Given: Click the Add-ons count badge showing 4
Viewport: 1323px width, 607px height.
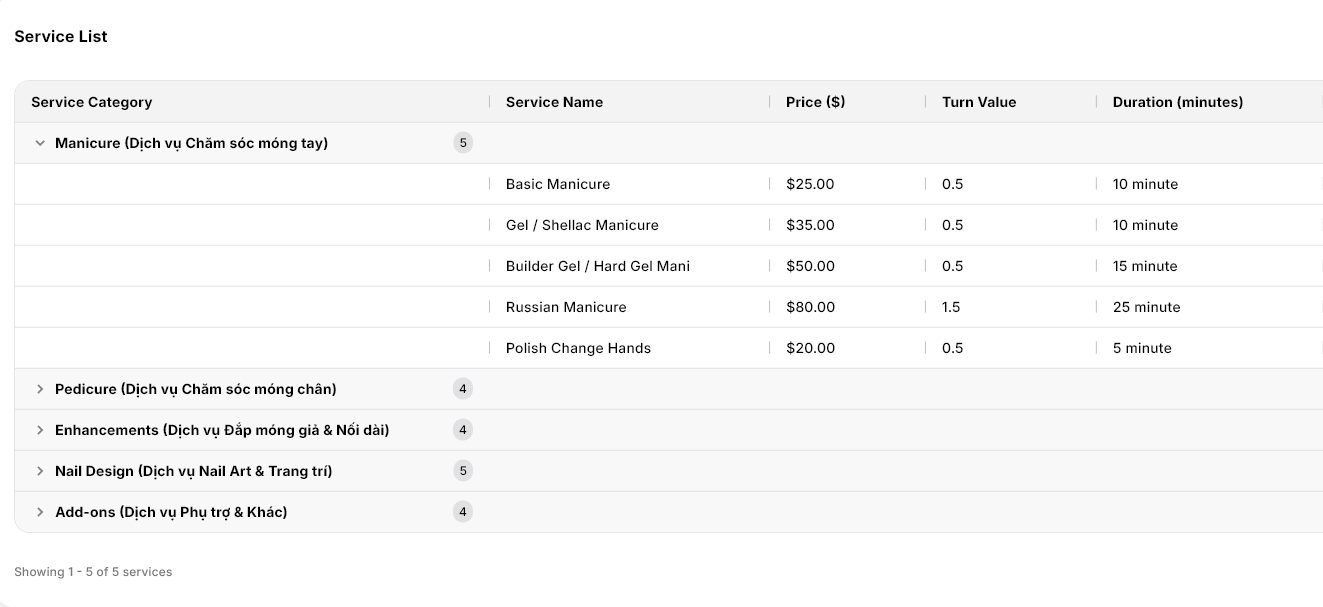Looking at the screenshot, I should click(x=462, y=512).
